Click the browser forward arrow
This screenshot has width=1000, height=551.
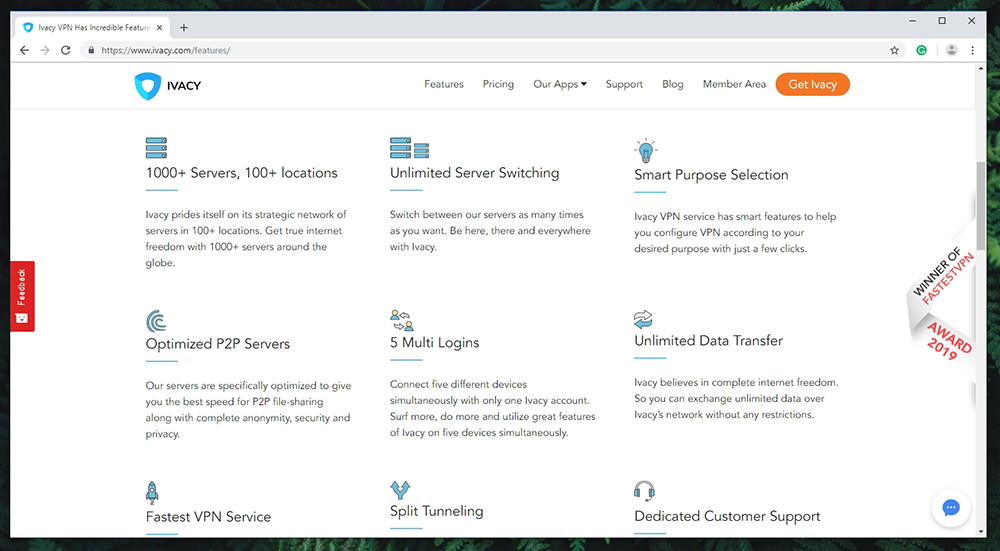tap(45, 50)
